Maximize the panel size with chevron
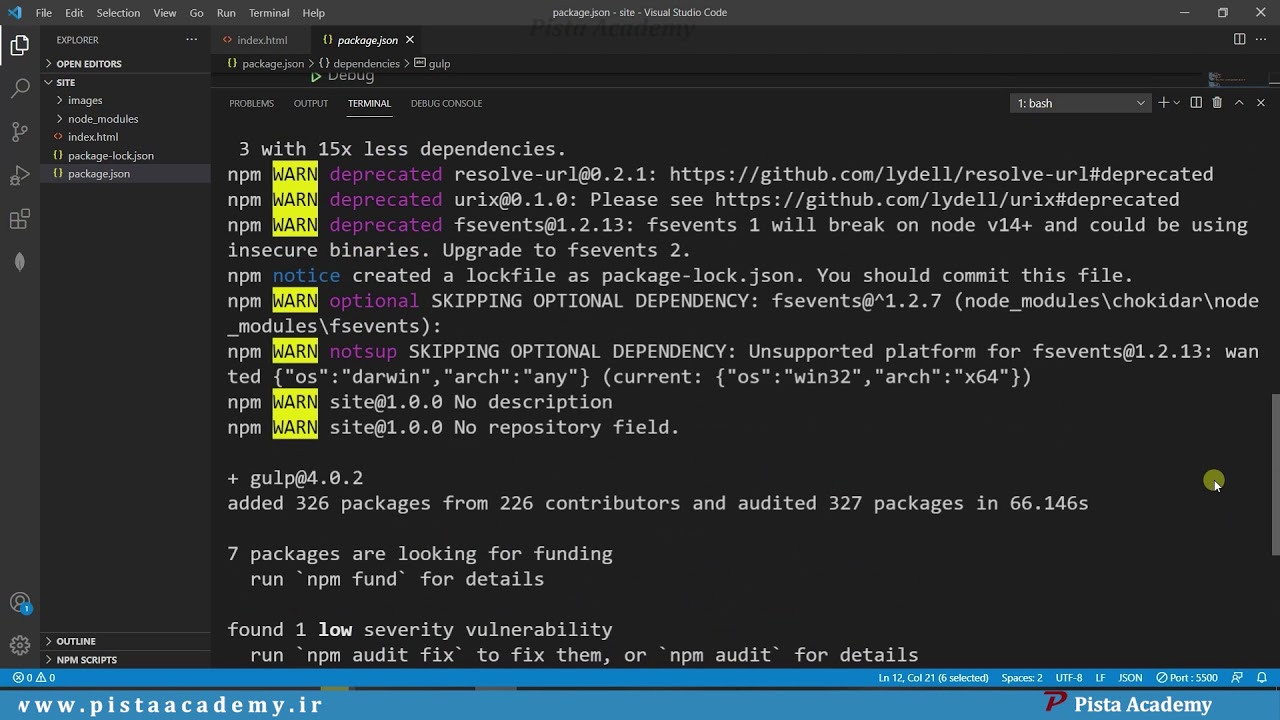This screenshot has height=720, width=1280. pos(1239,103)
